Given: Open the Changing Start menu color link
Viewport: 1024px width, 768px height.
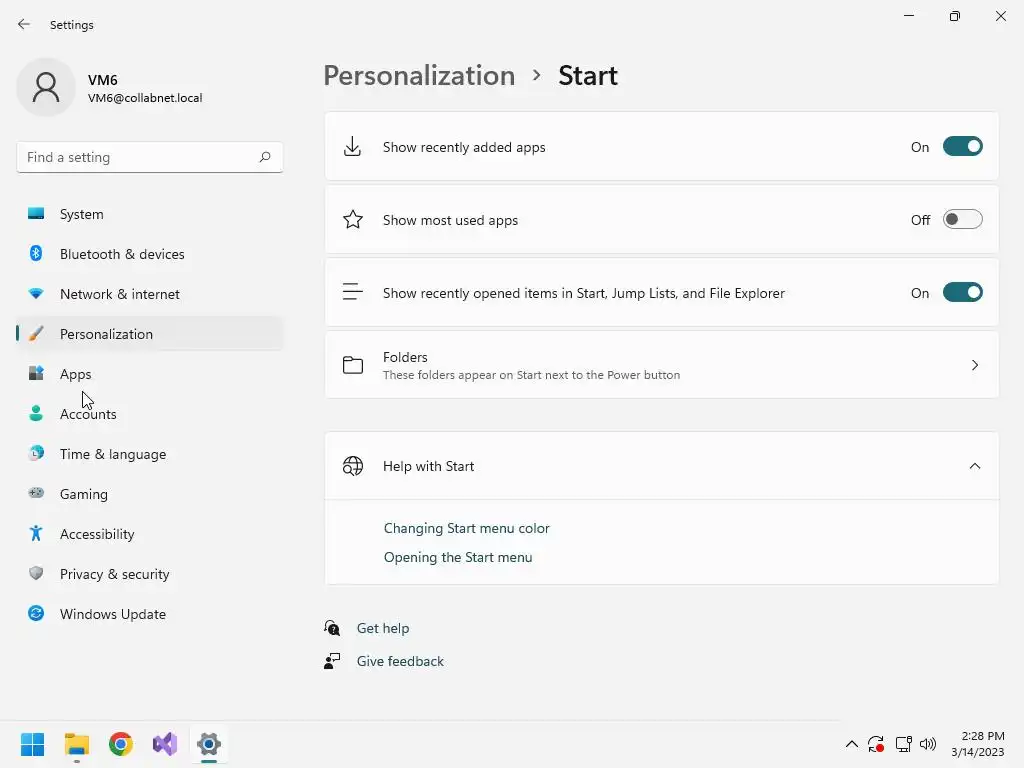Looking at the screenshot, I should pyautogui.click(x=466, y=528).
